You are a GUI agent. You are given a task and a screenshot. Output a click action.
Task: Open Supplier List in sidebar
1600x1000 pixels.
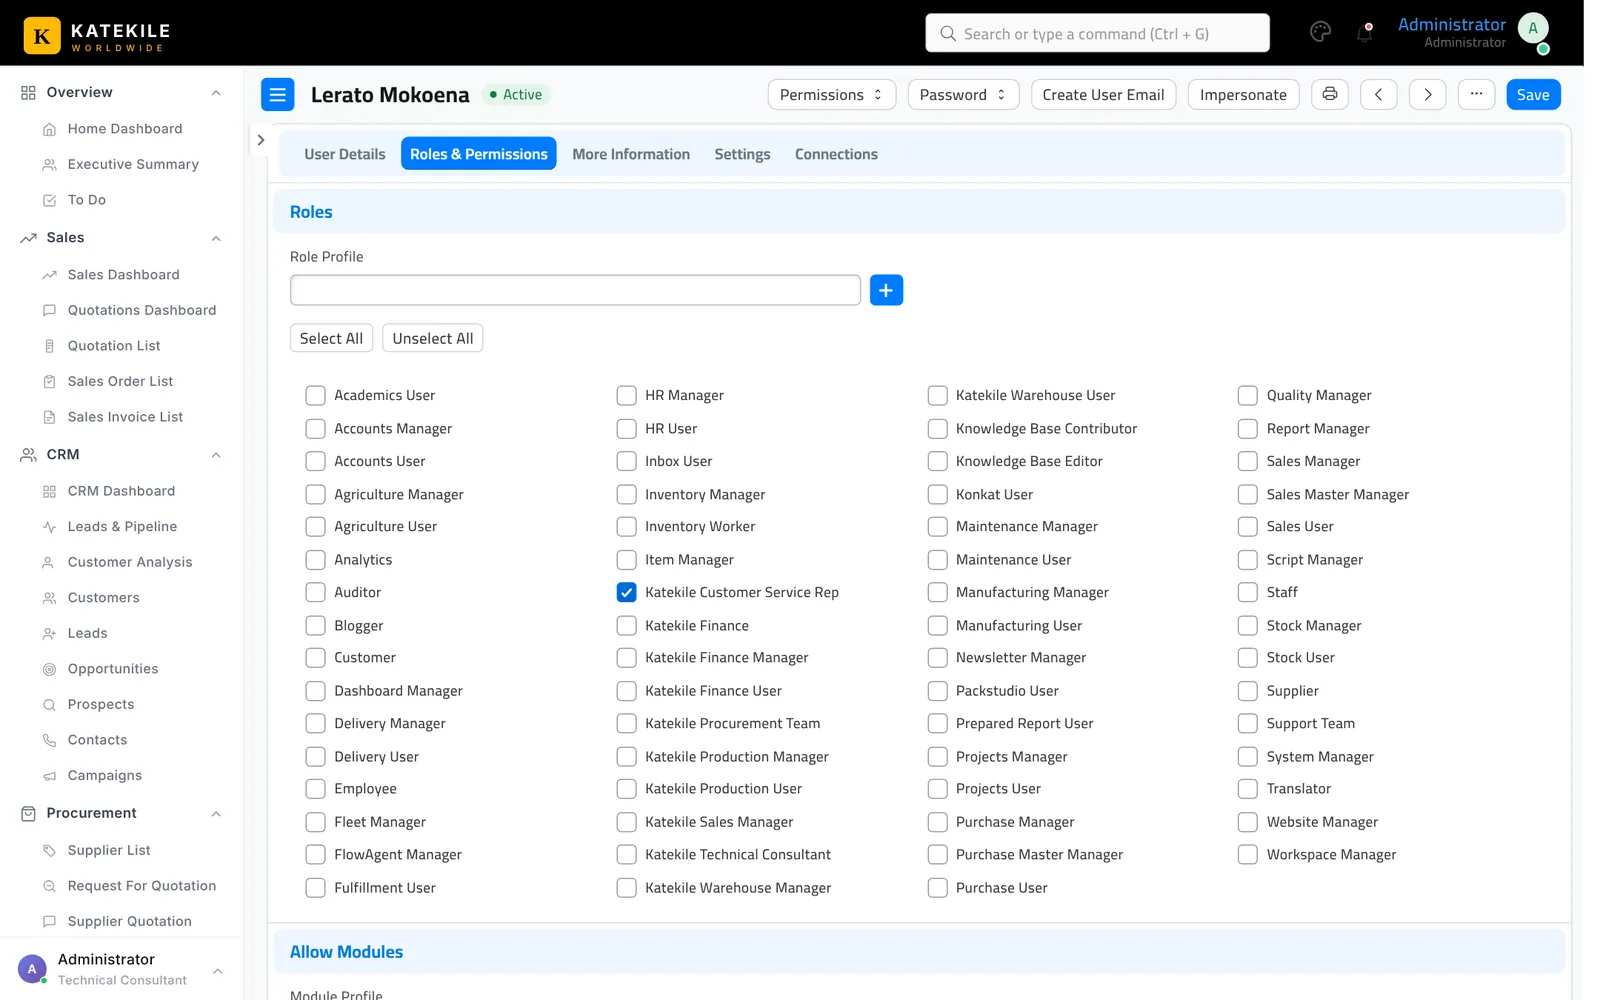(108, 851)
